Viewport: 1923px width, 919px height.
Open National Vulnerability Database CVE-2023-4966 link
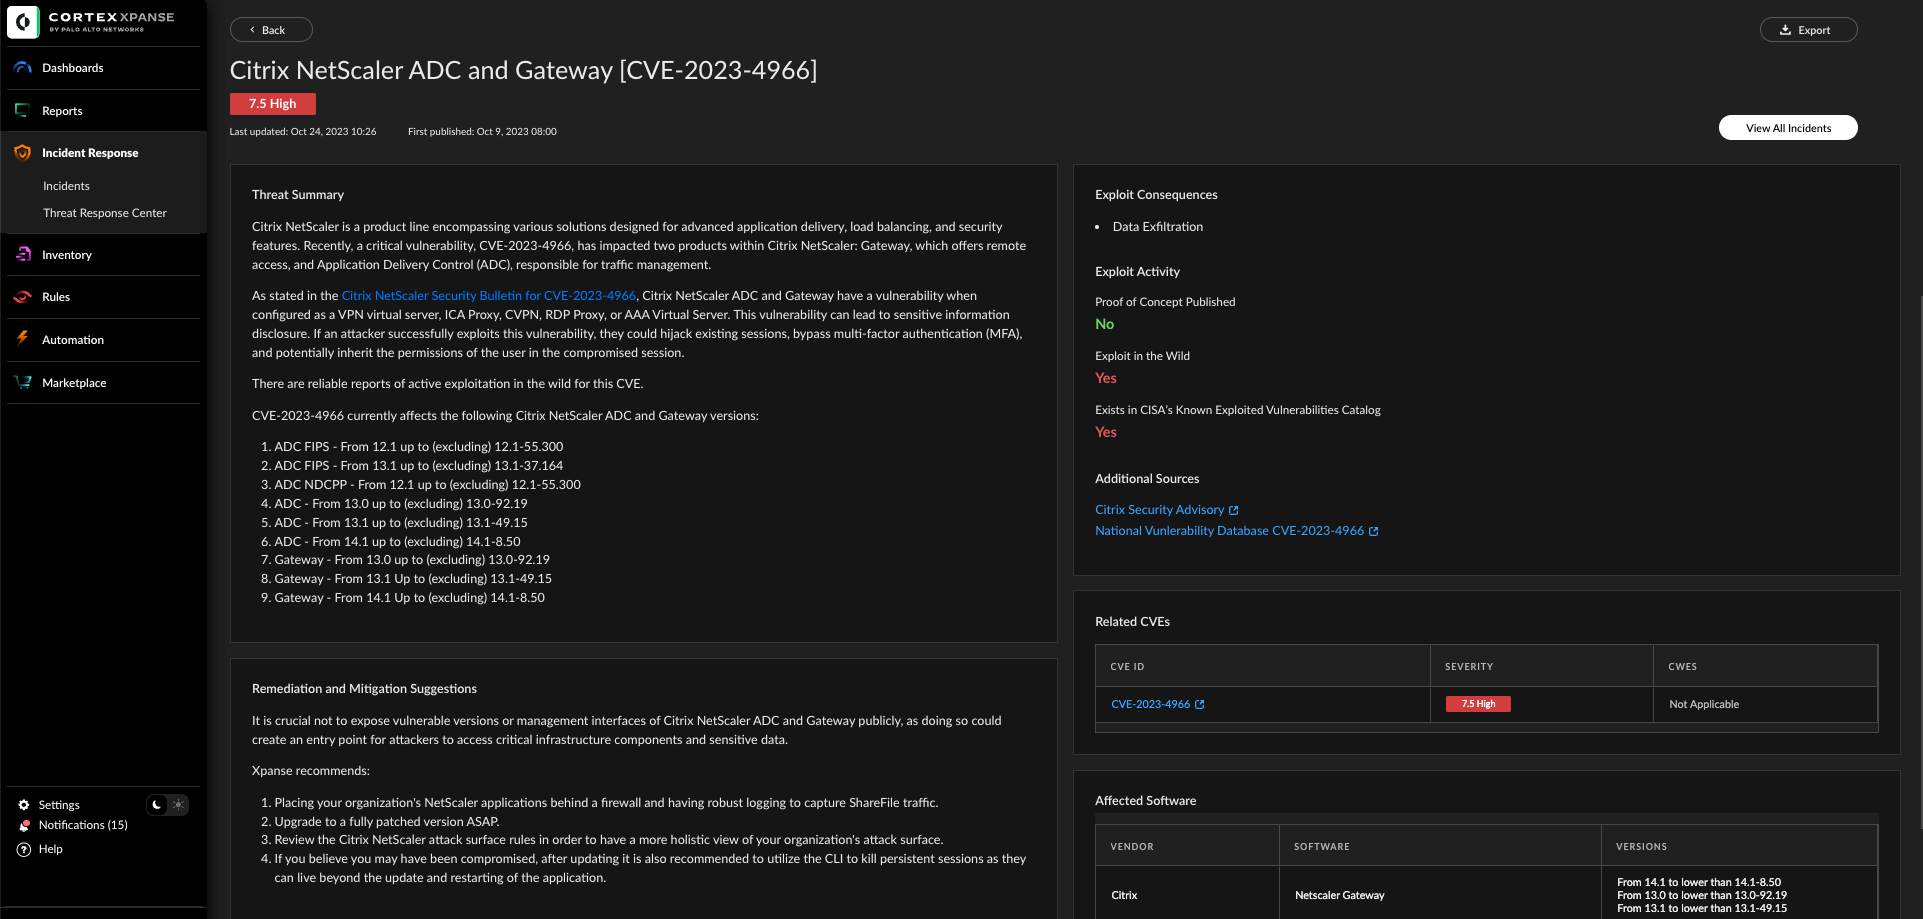coord(1229,531)
